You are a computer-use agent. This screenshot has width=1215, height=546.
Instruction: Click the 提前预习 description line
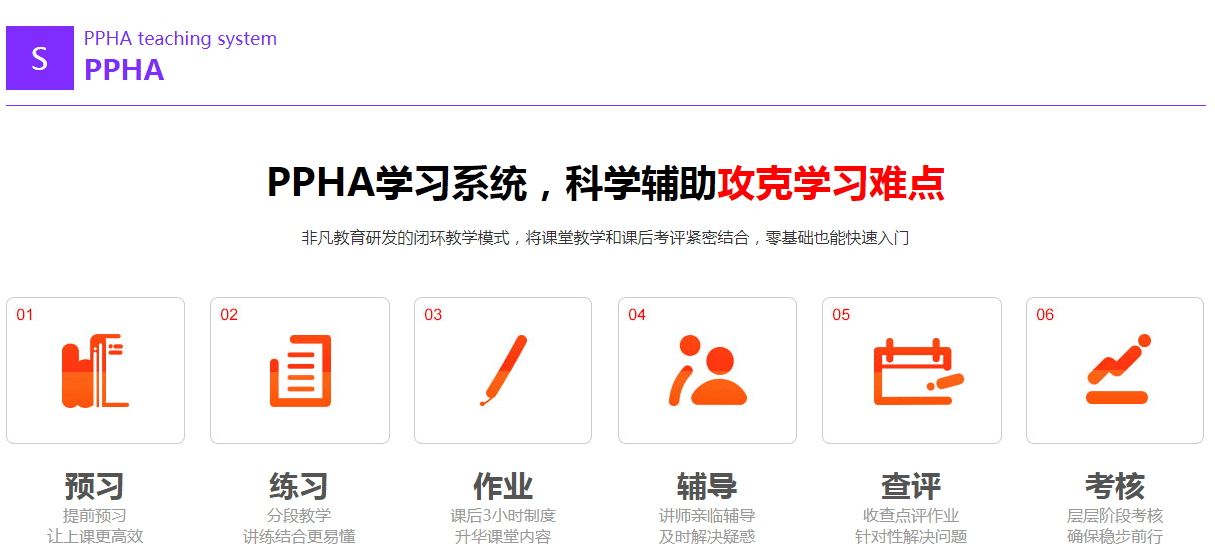(95, 516)
